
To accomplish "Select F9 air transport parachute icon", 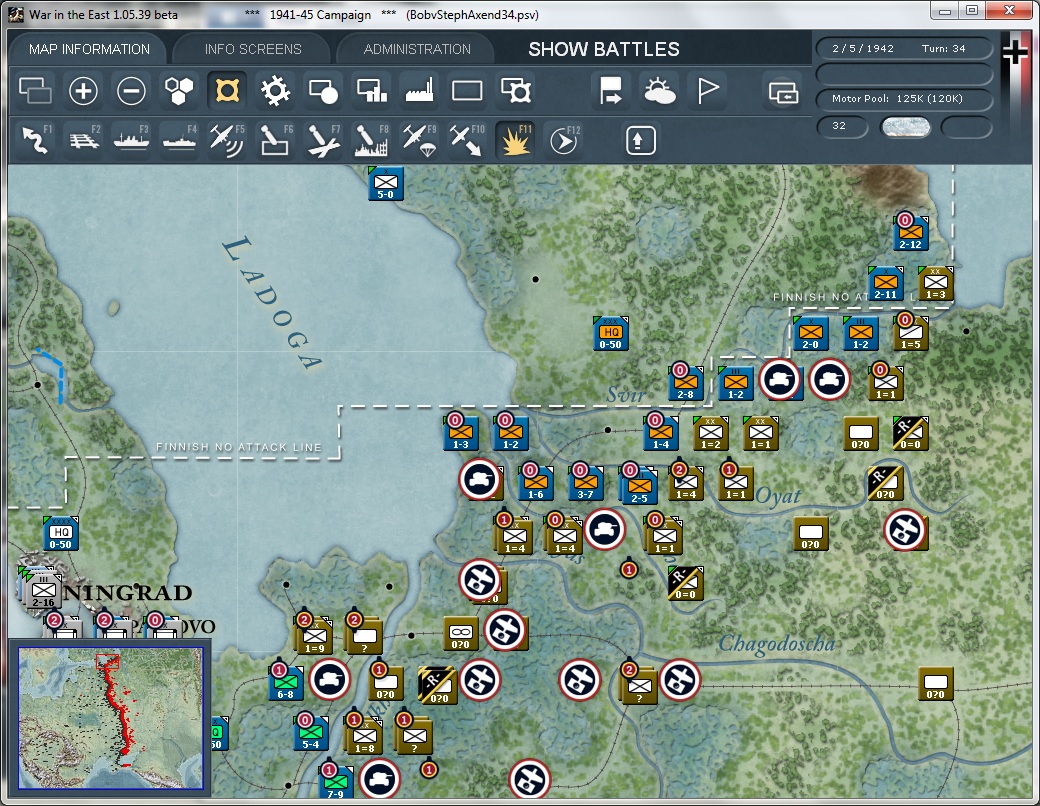I will tap(419, 139).
